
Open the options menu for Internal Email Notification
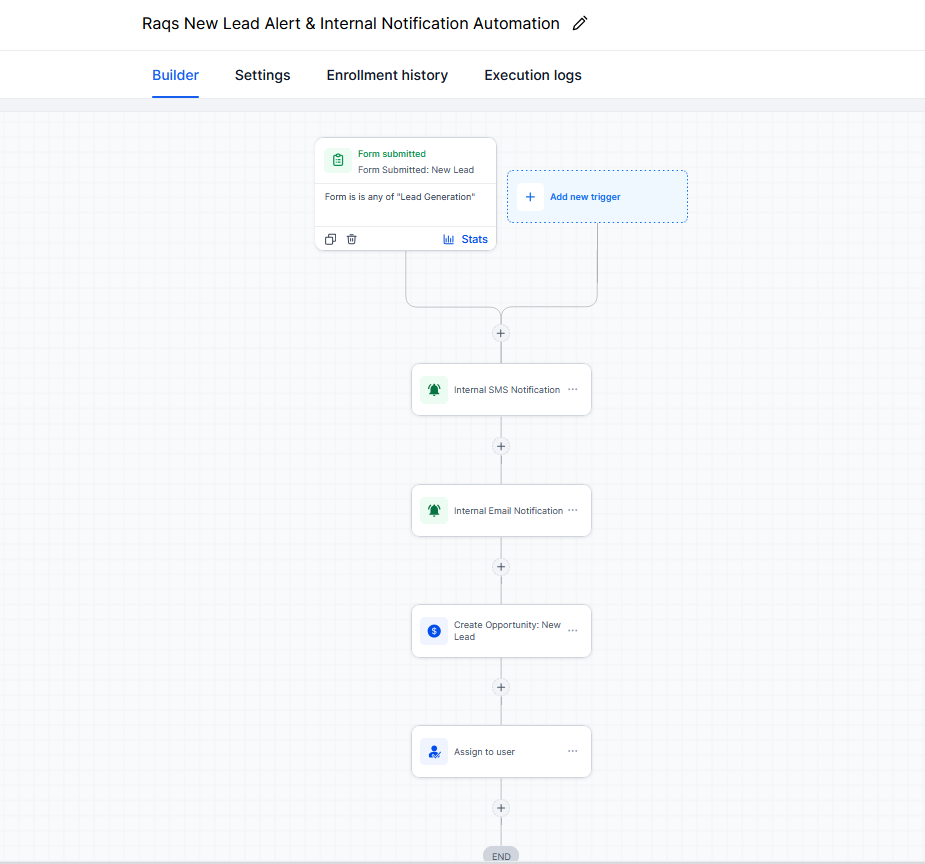pos(573,510)
